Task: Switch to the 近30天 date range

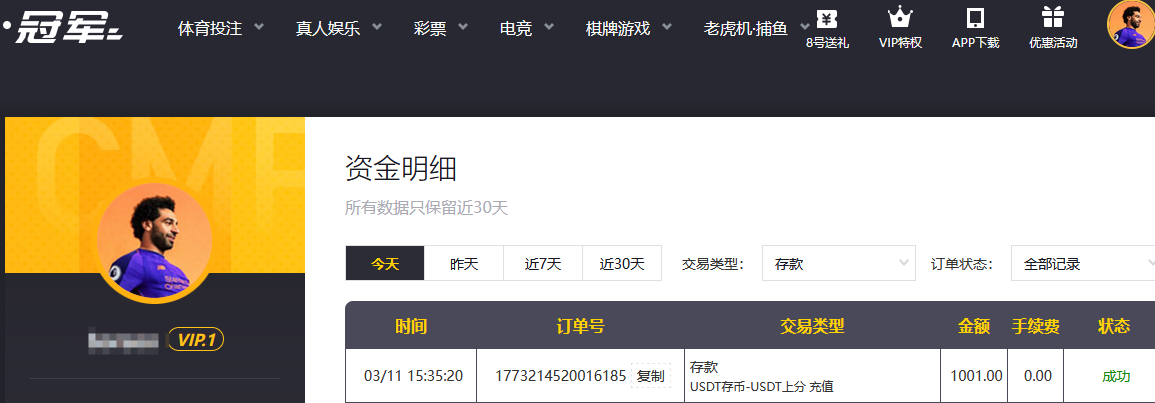Action: click(x=622, y=264)
